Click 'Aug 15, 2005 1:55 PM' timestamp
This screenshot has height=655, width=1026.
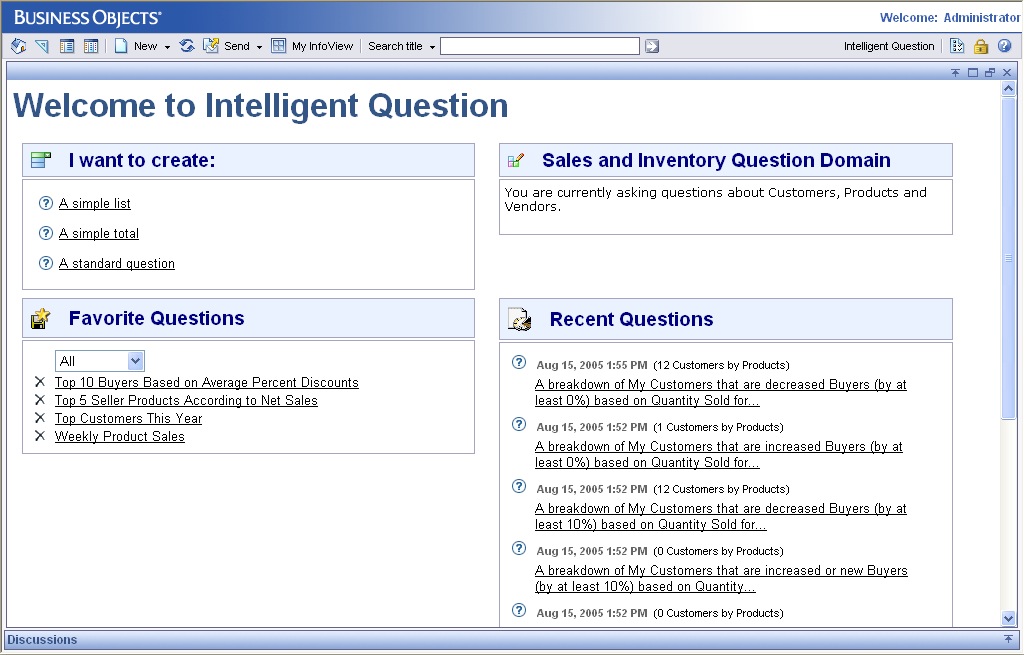(592, 365)
